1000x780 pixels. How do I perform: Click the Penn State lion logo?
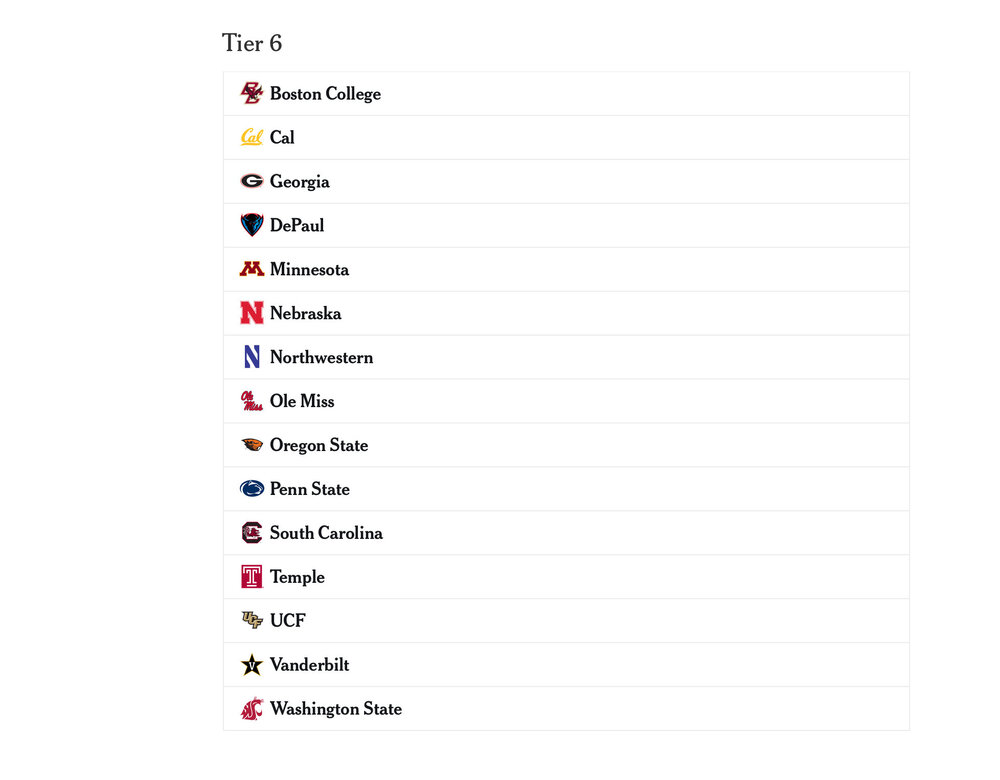pyautogui.click(x=251, y=489)
